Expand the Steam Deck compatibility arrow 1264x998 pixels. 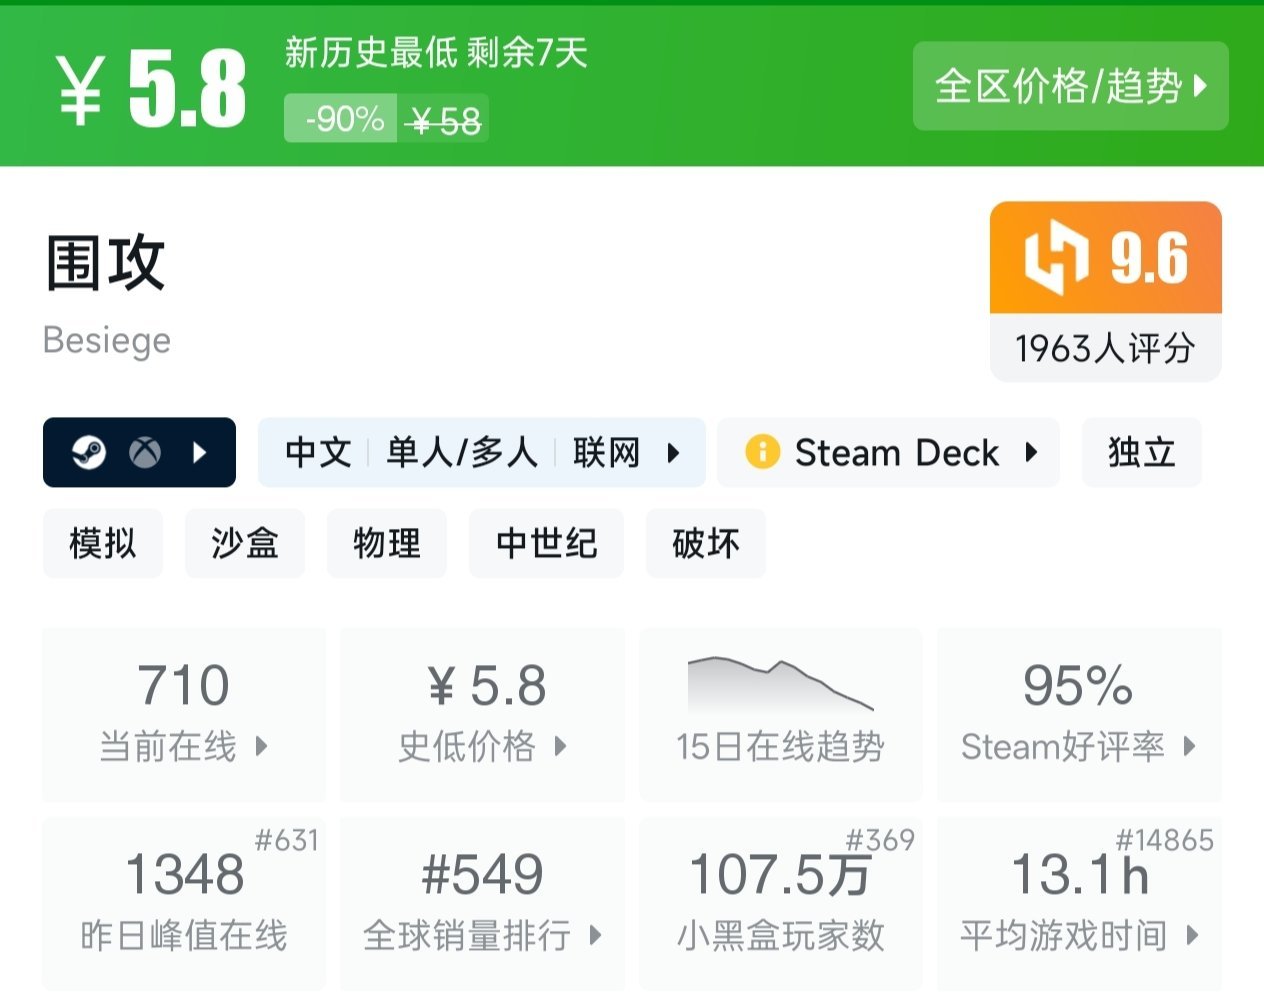pyautogui.click(x=1031, y=452)
